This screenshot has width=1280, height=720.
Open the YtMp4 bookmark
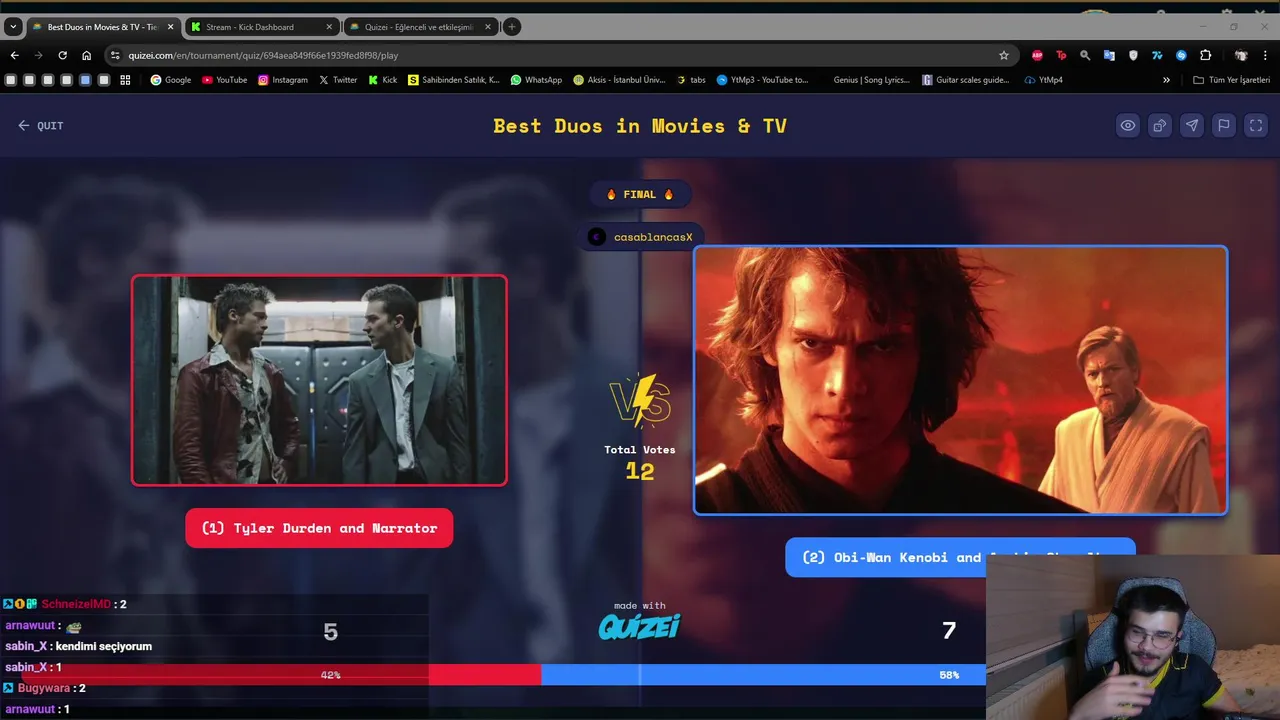point(1044,80)
